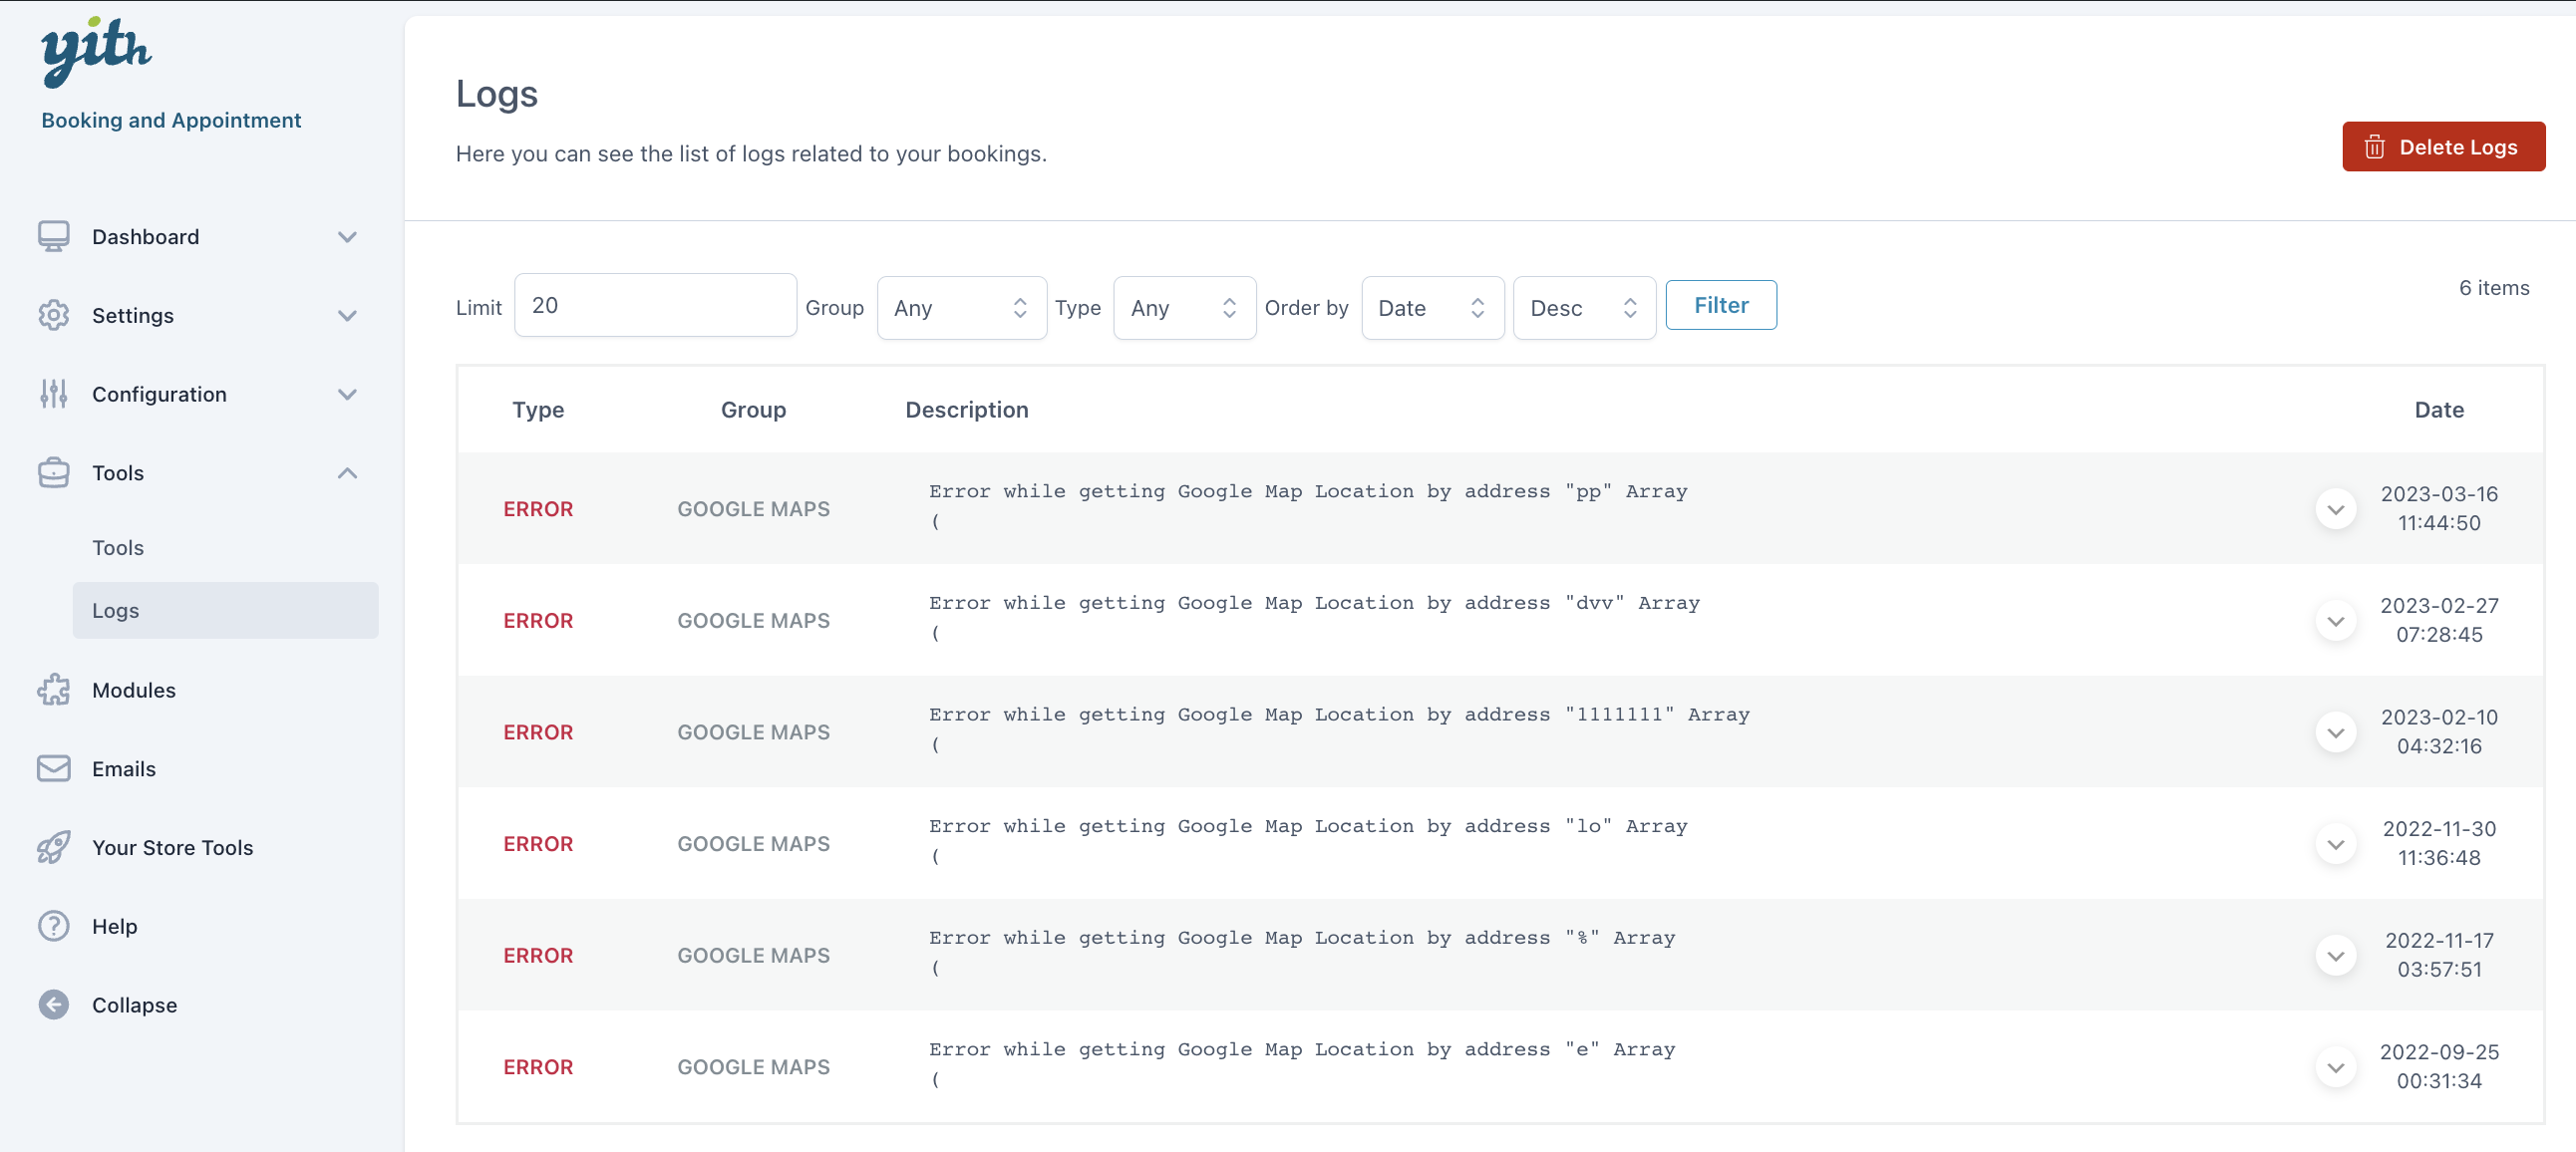Click the Filter button

1720,305
